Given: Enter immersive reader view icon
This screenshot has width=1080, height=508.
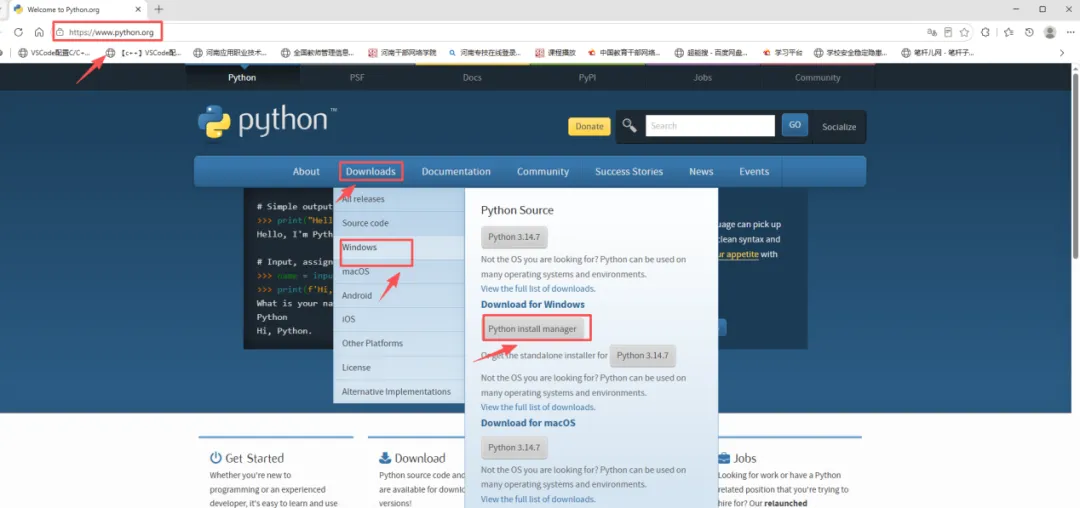Looking at the screenshot, I should (948, 32).
